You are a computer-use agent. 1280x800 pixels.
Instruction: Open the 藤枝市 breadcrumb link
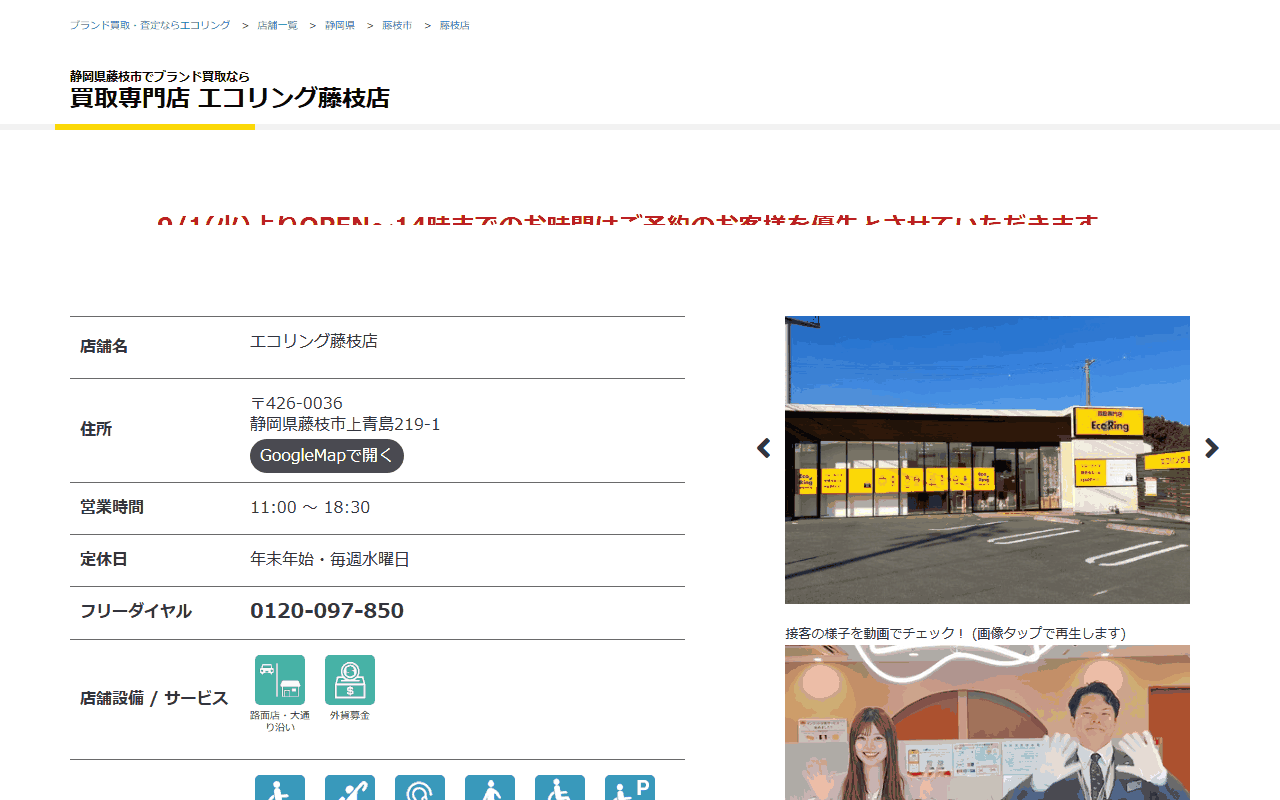(397, 25)
